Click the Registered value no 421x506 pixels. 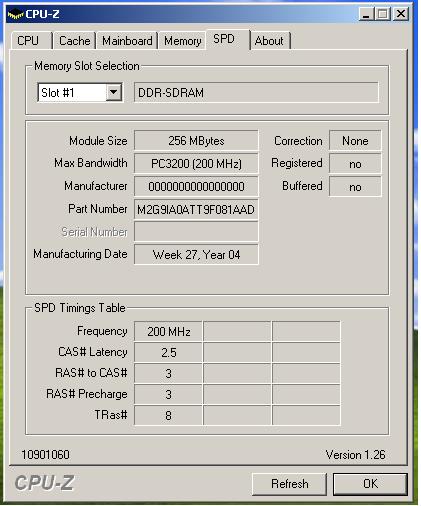355,163
